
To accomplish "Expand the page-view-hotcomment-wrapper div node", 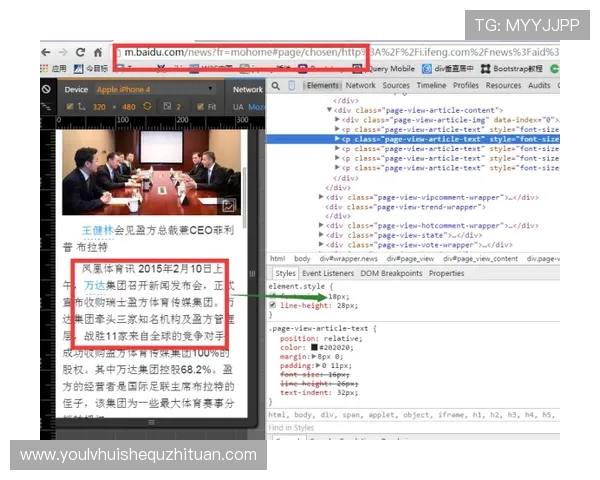I will 322,226.
